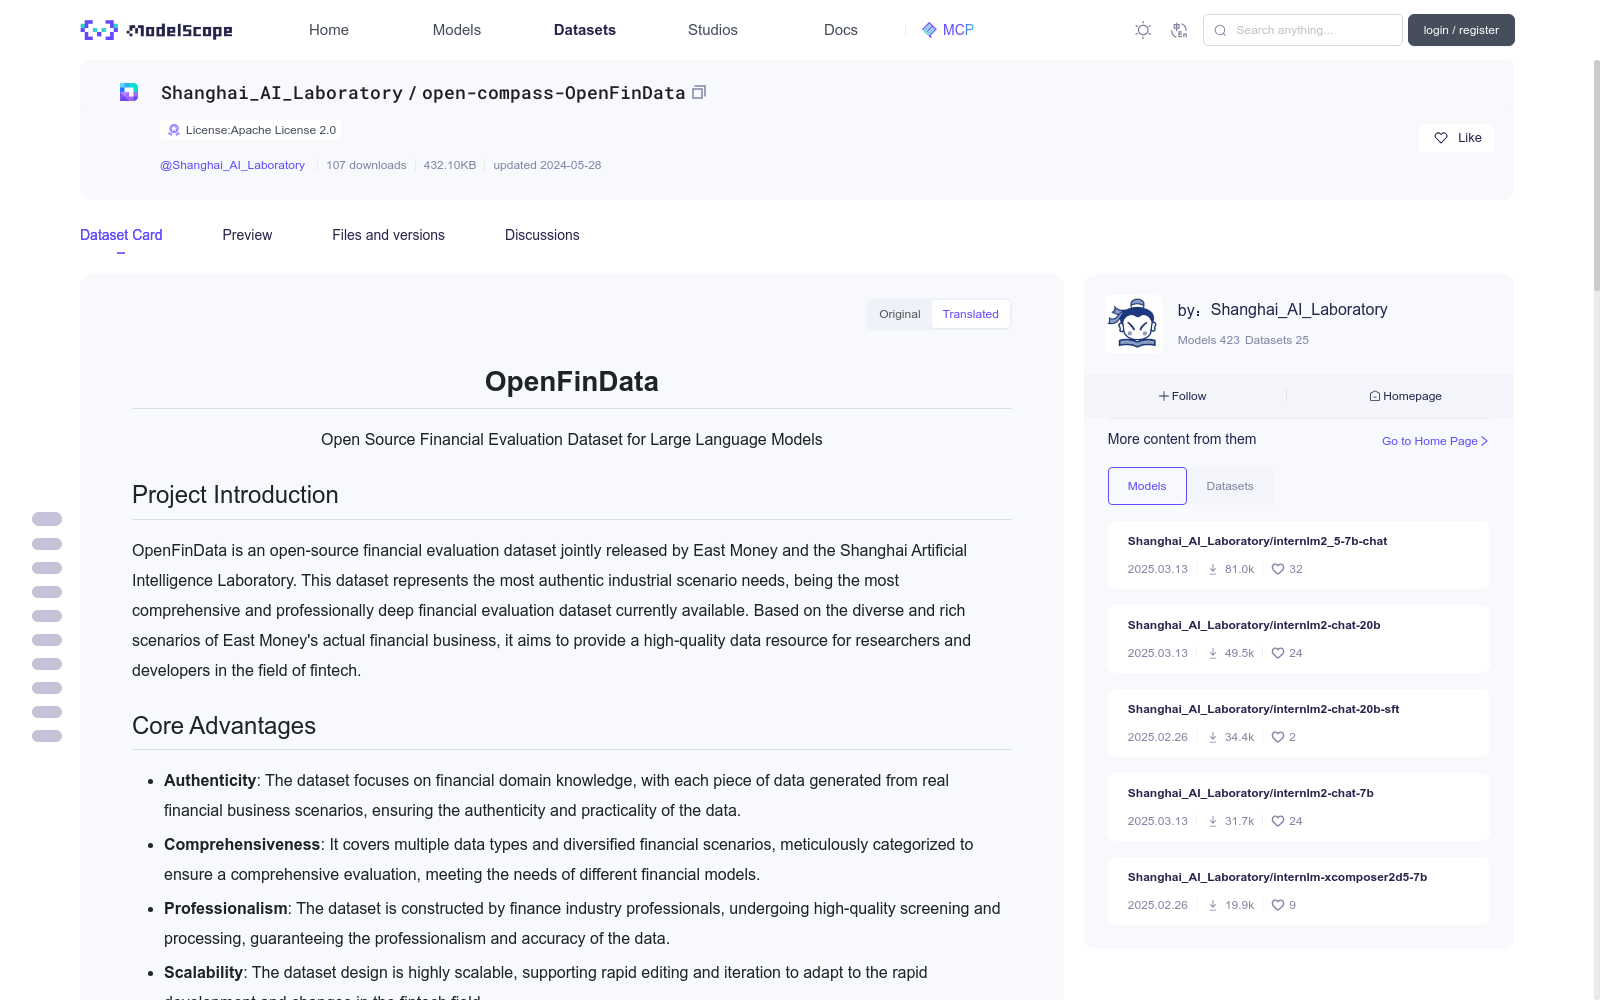
Task: Open the internlm2-chat-20b model card
Action: pos(1299,639)
